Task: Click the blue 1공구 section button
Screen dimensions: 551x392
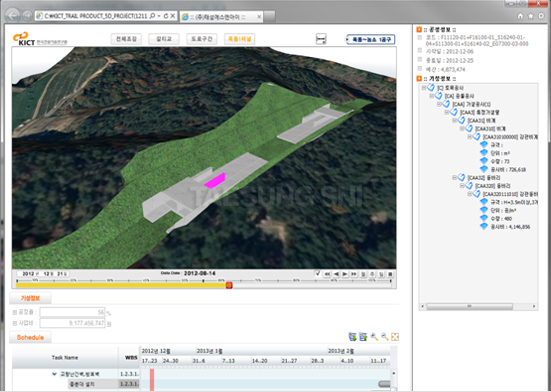Action: (371, 39)
